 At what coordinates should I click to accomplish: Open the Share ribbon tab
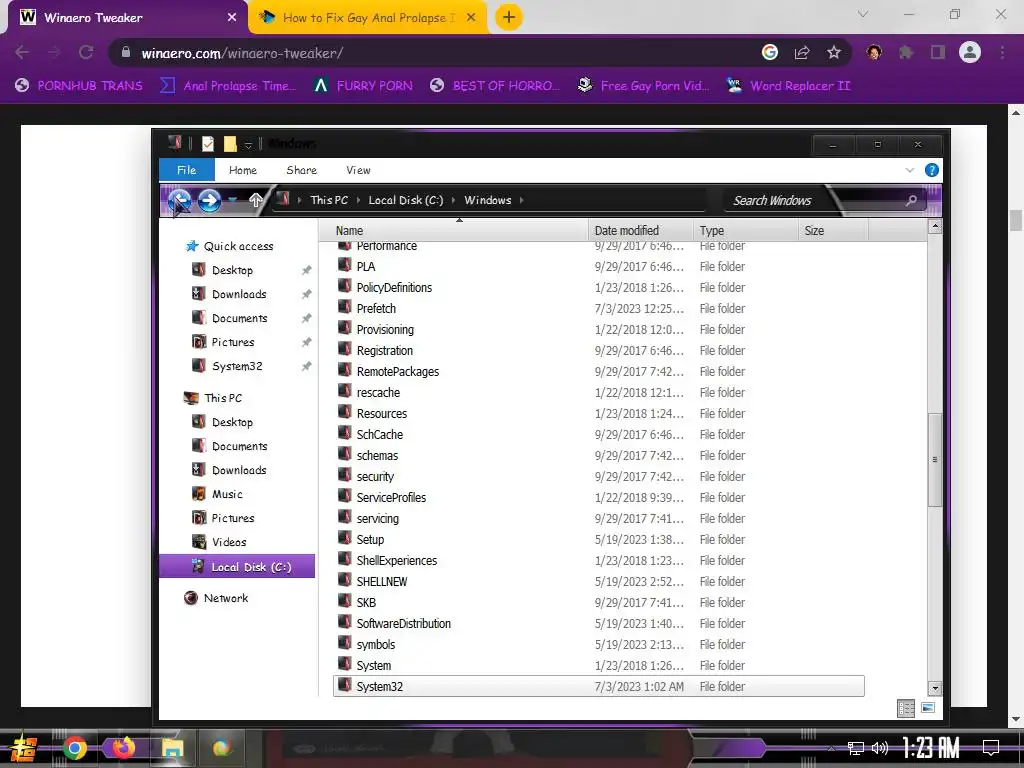[302, 170]
